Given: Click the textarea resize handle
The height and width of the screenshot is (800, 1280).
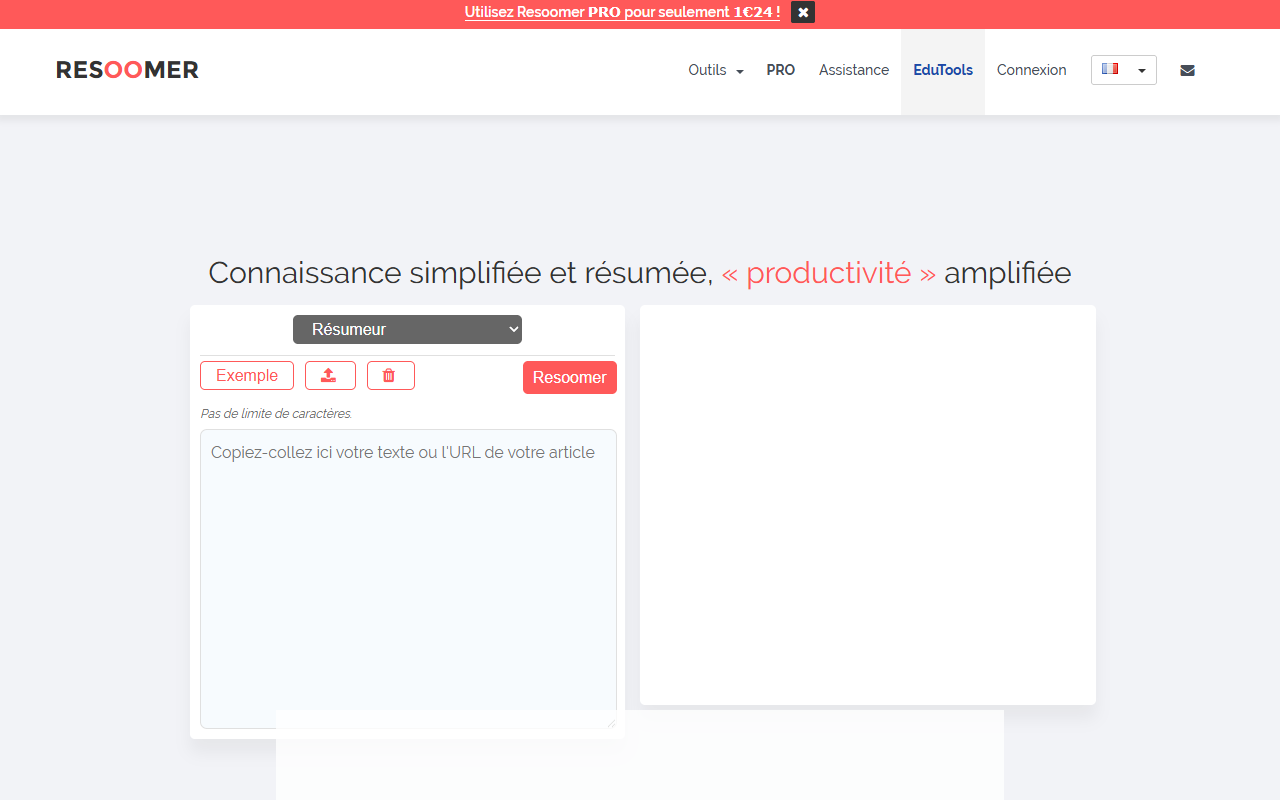Looking at the screenshot, I should coord(611,723).
